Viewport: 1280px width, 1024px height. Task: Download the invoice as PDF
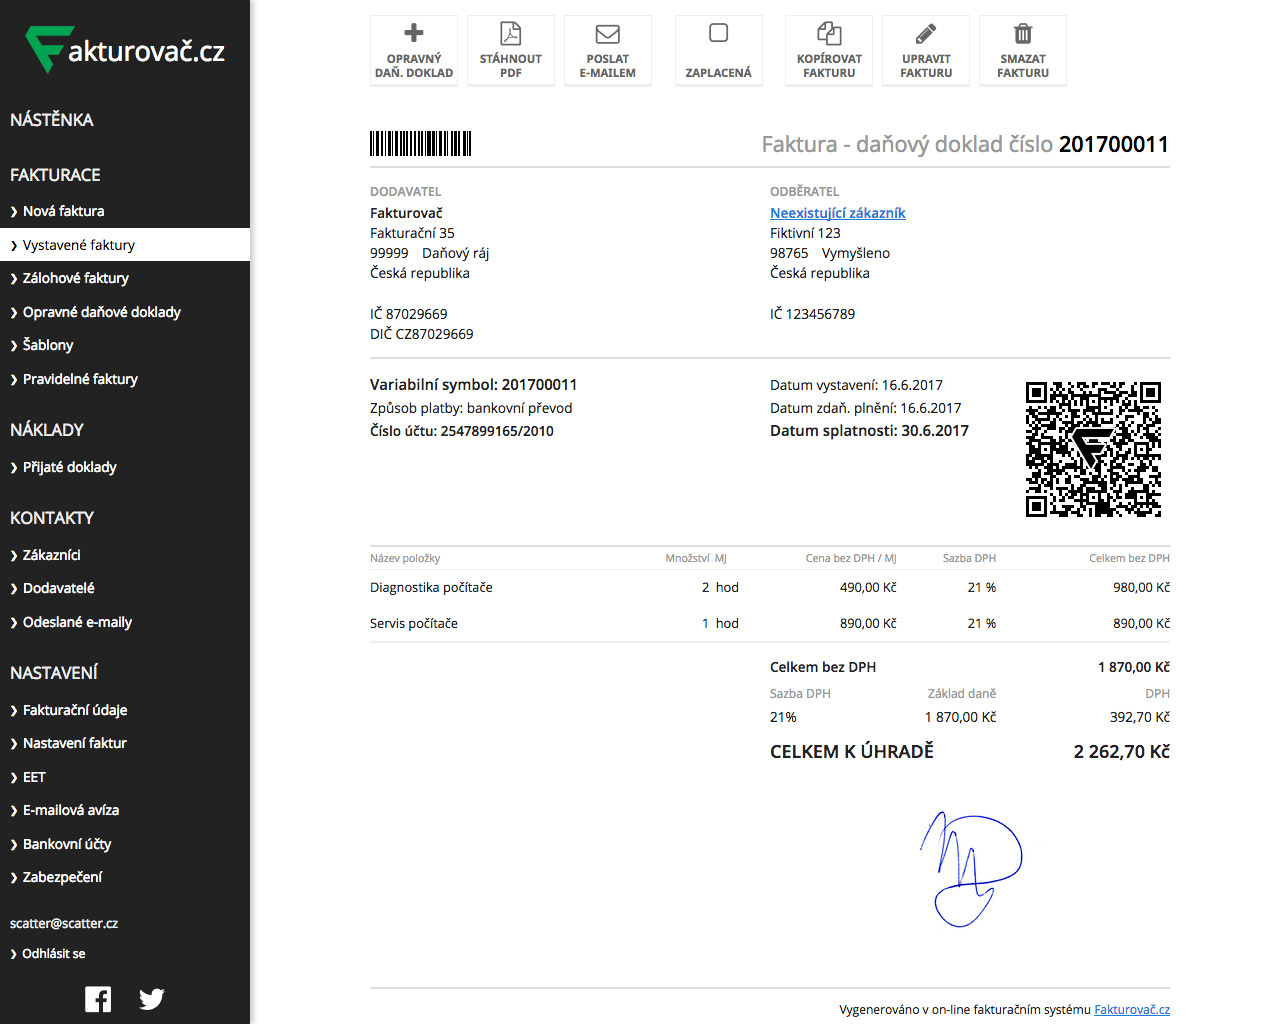click(x=510, y=50)
